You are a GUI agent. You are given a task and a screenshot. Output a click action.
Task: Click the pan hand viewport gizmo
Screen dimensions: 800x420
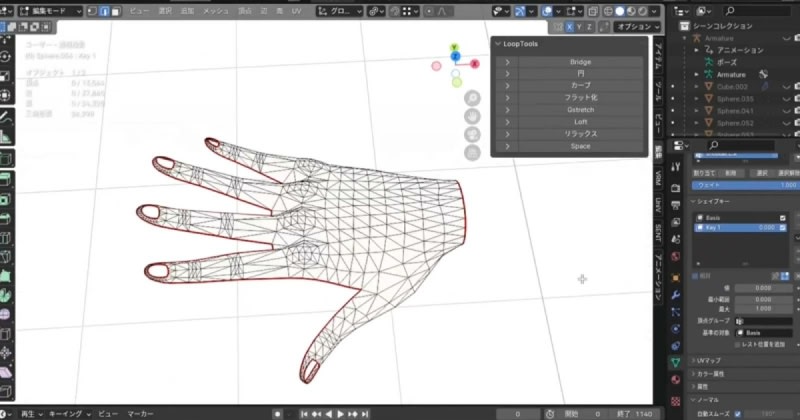(472, 117)
